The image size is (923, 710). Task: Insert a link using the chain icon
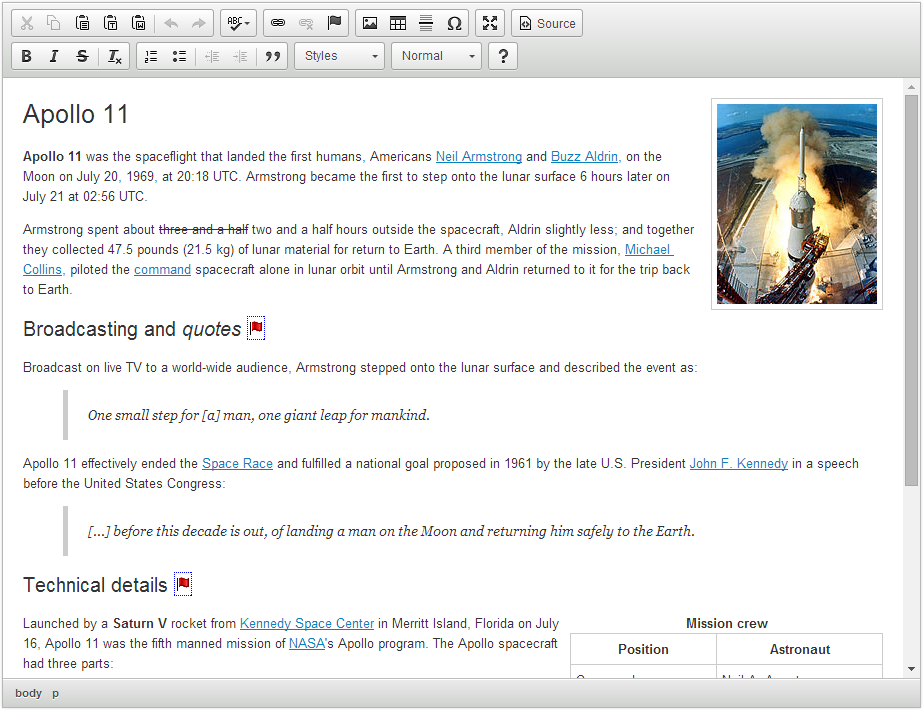pos(278,23)
